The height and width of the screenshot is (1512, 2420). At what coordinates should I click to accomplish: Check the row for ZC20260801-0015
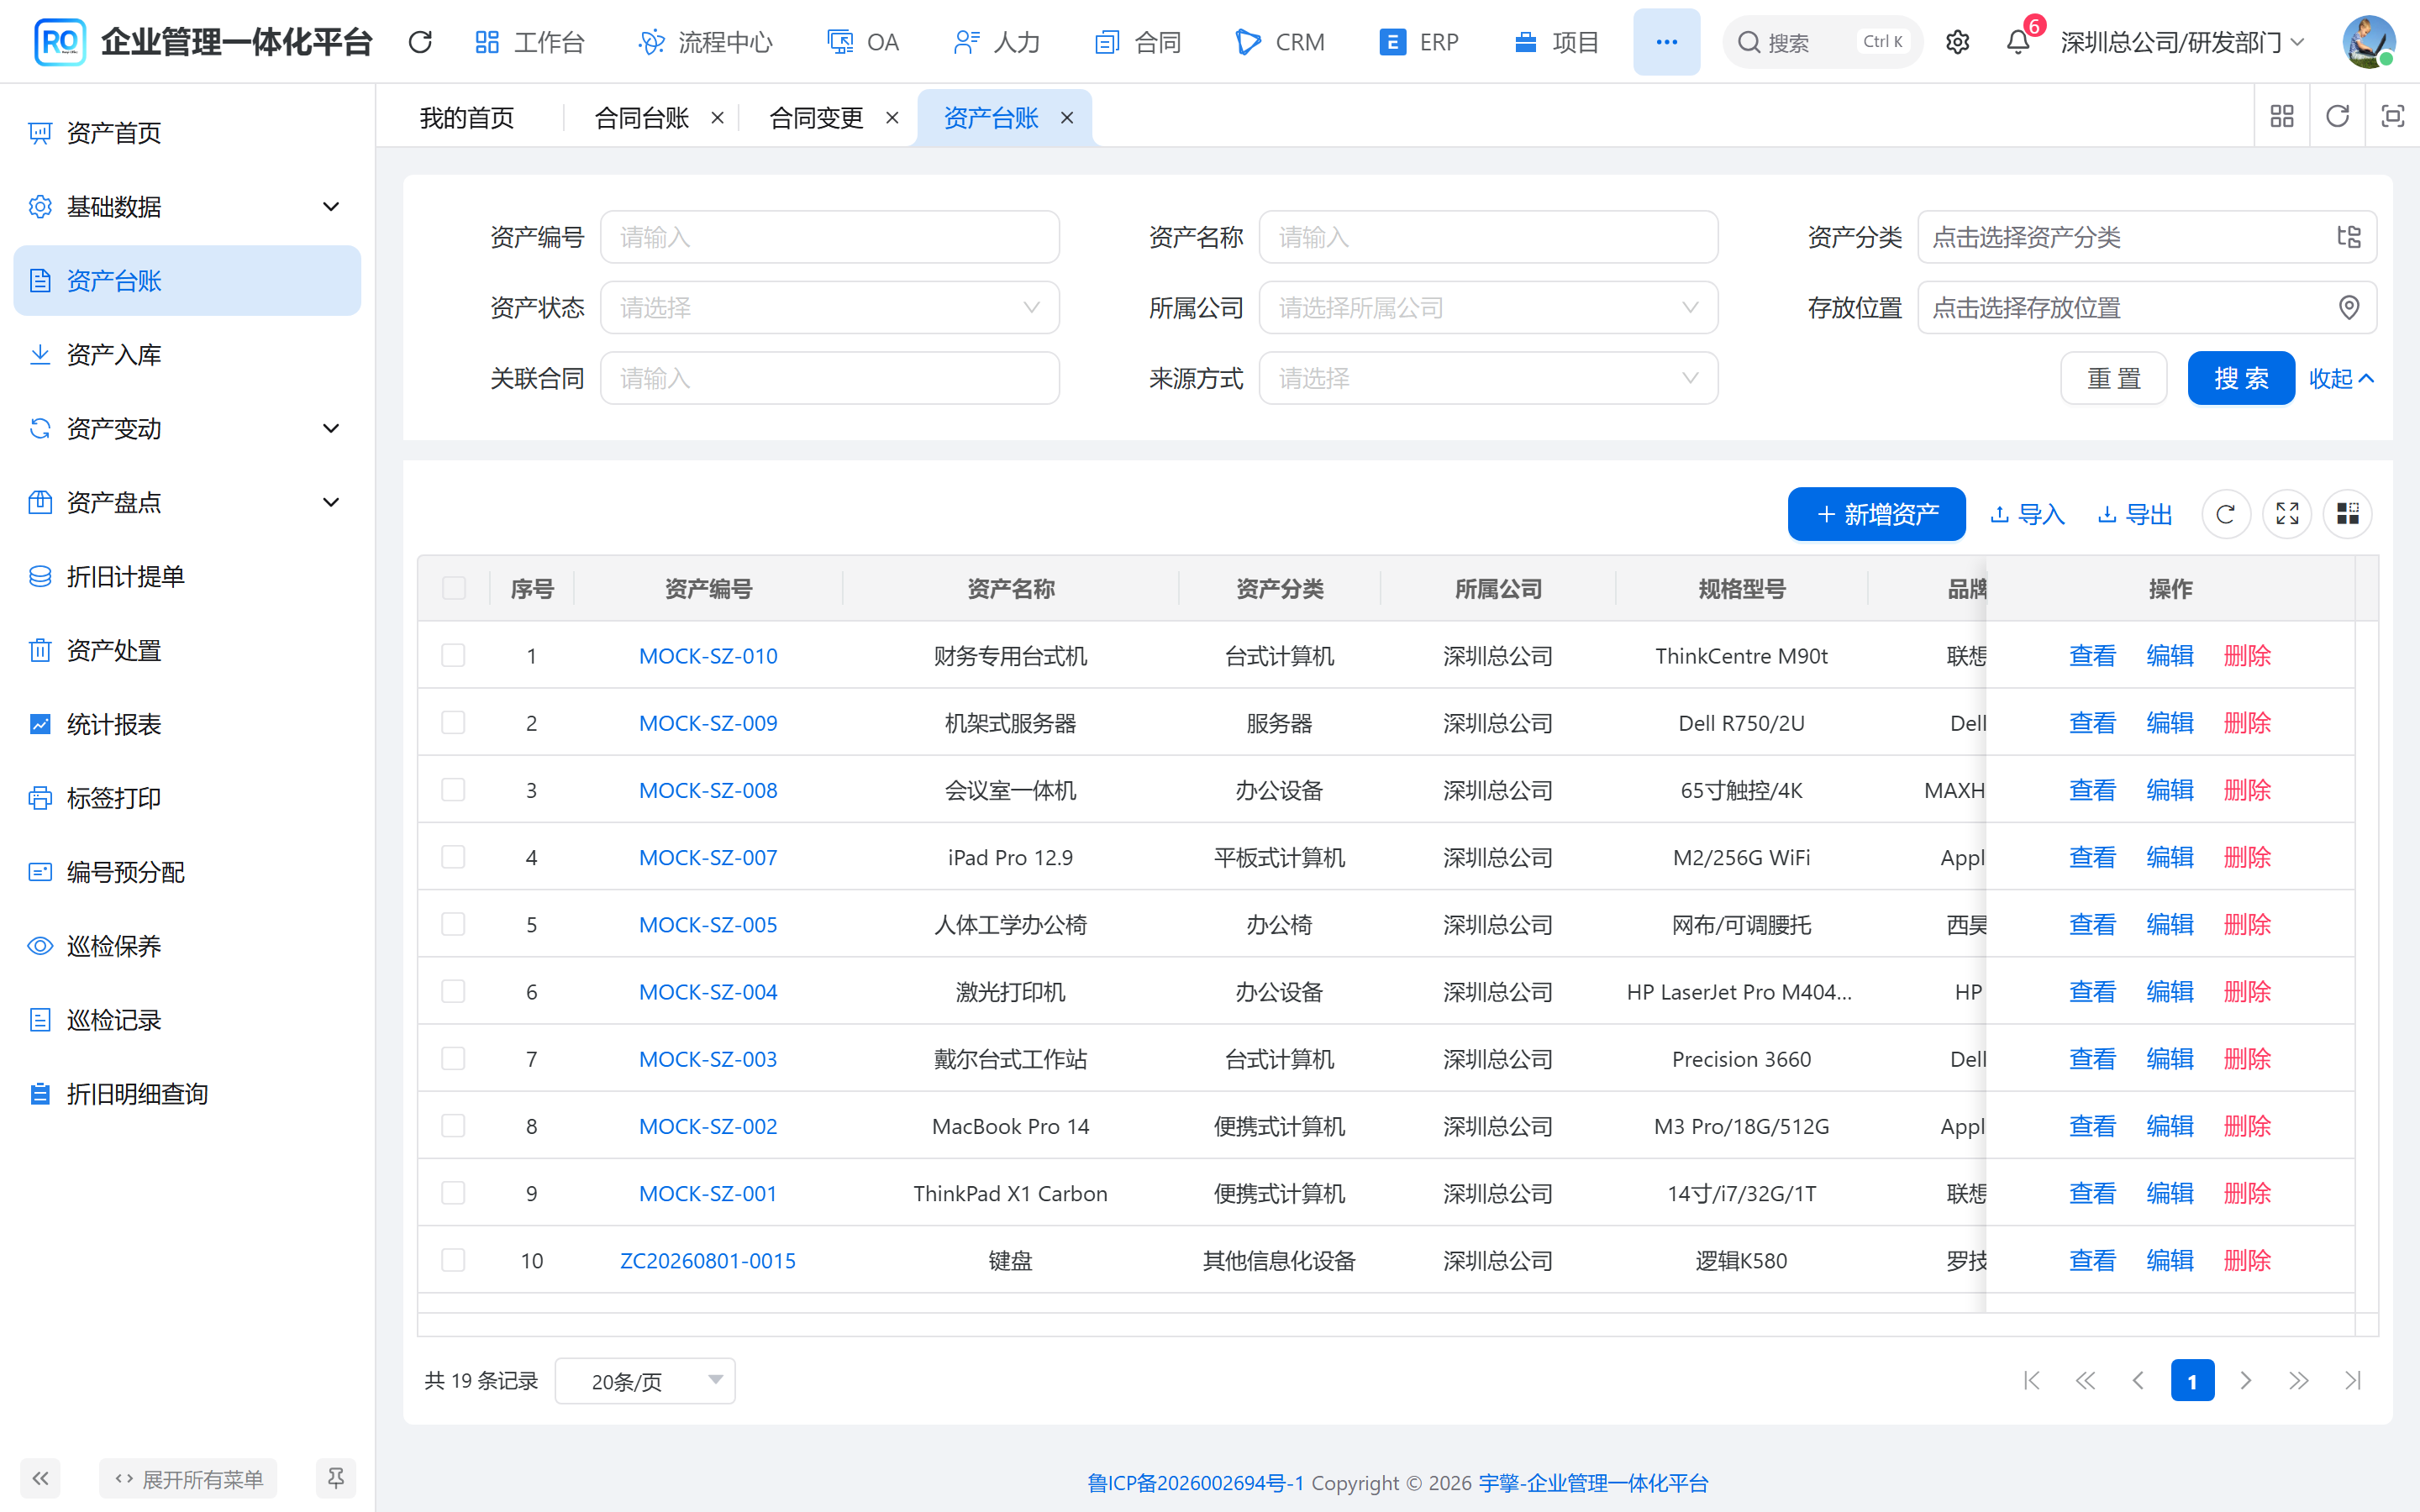click(x=454, y=1260)
